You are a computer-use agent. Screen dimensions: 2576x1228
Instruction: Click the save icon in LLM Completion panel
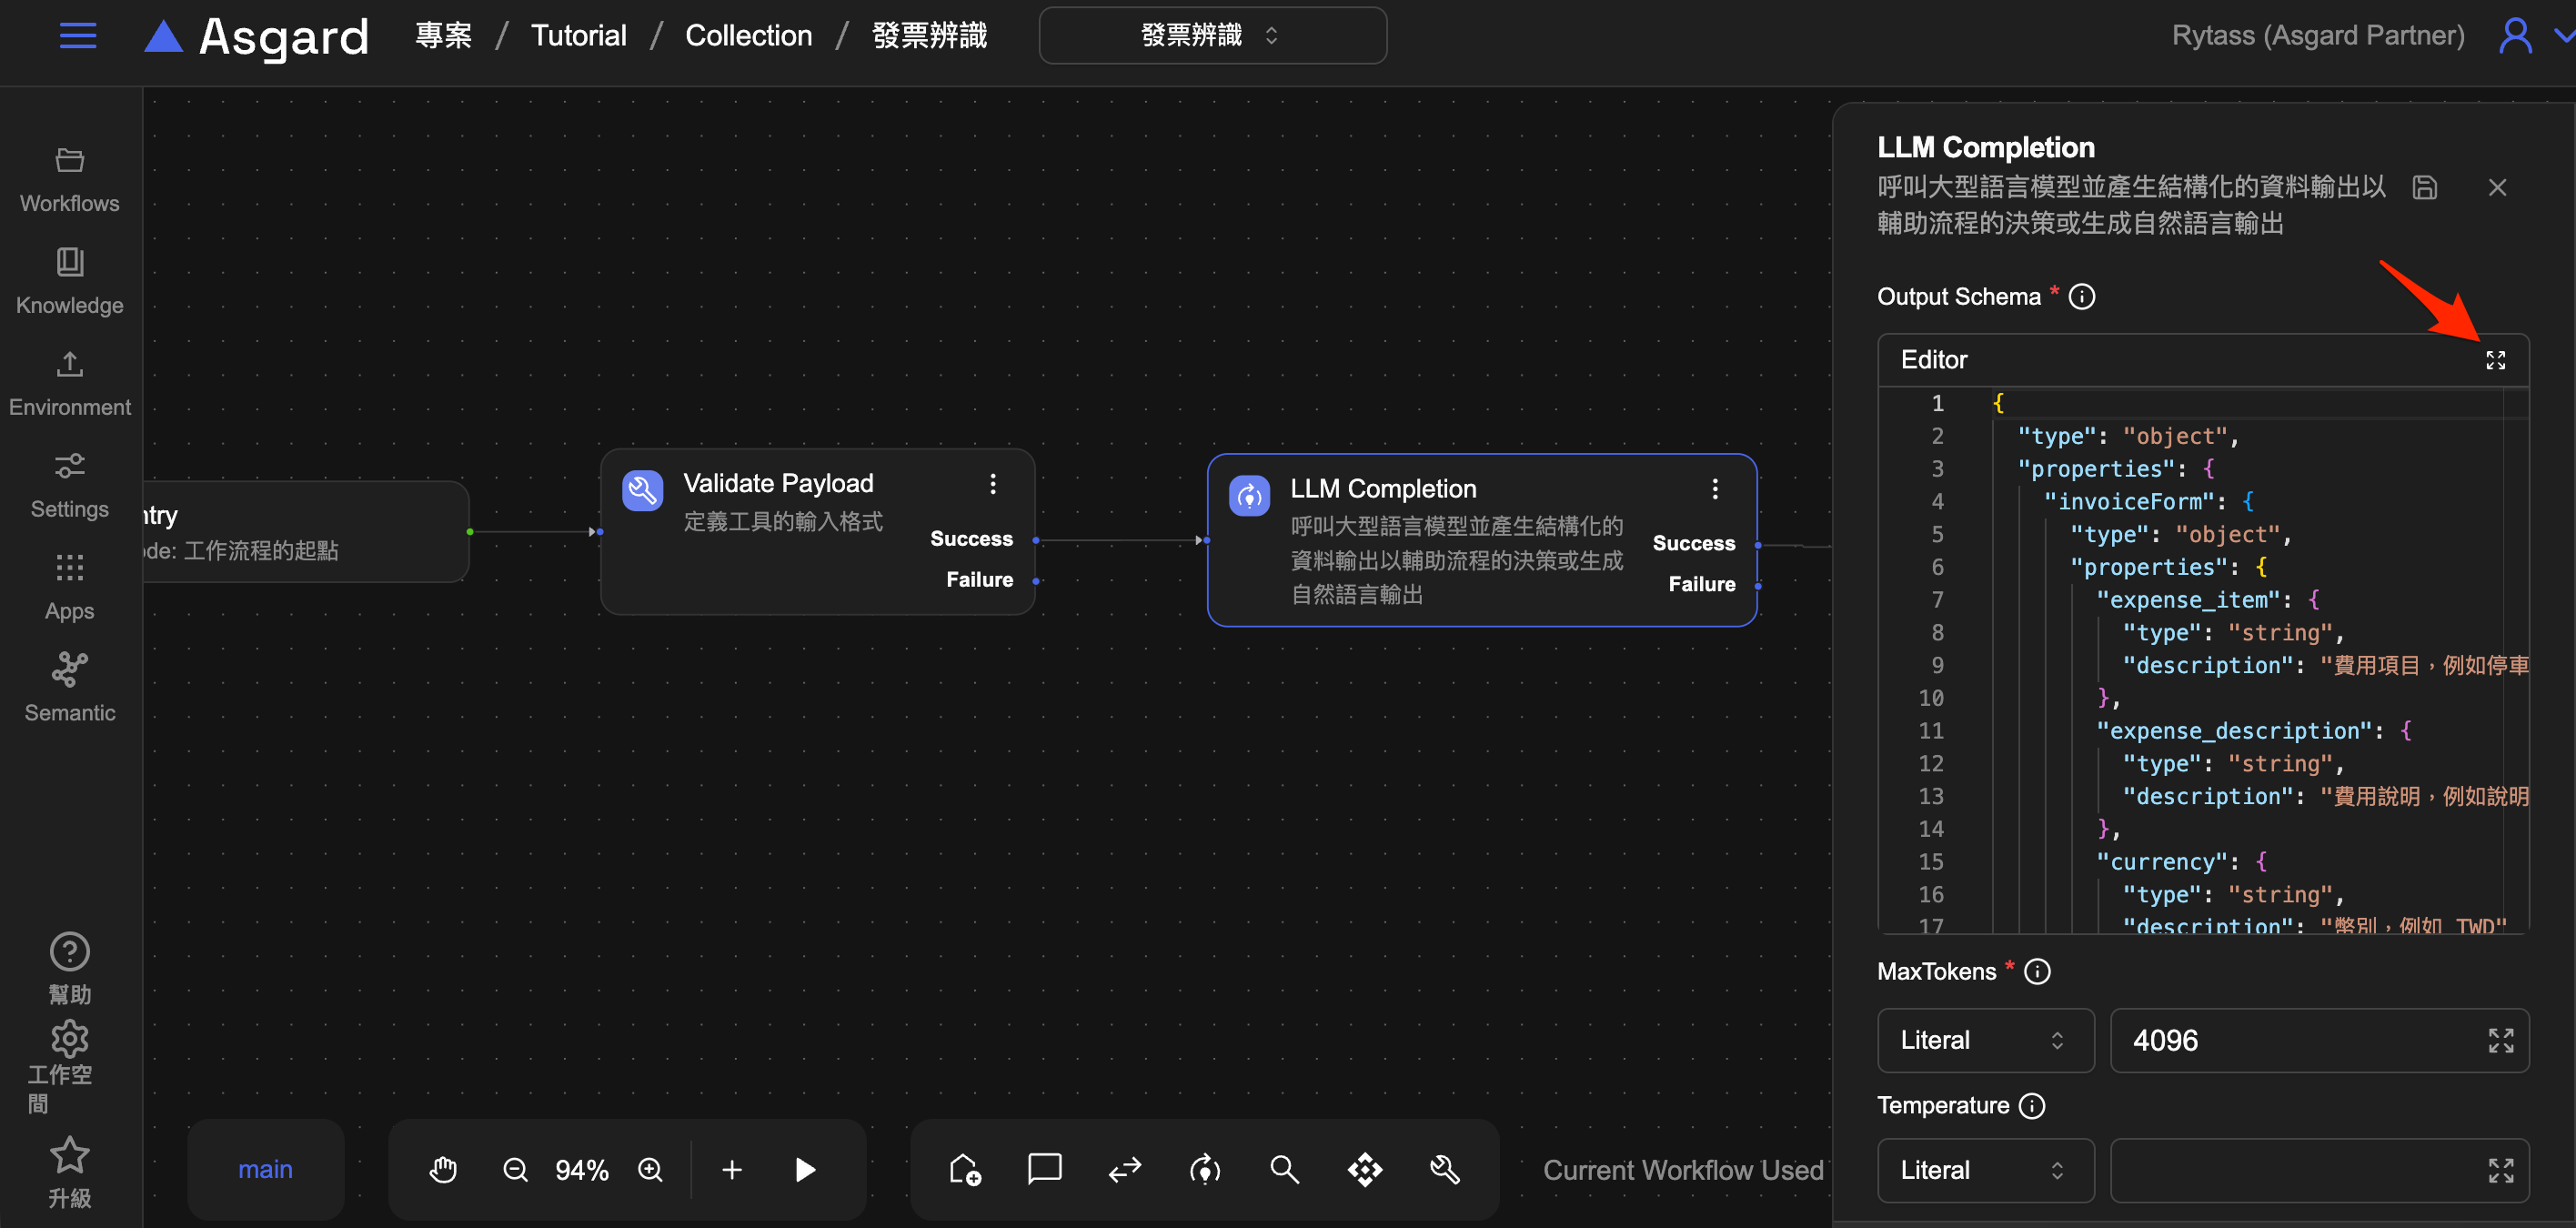(2424, 187)
